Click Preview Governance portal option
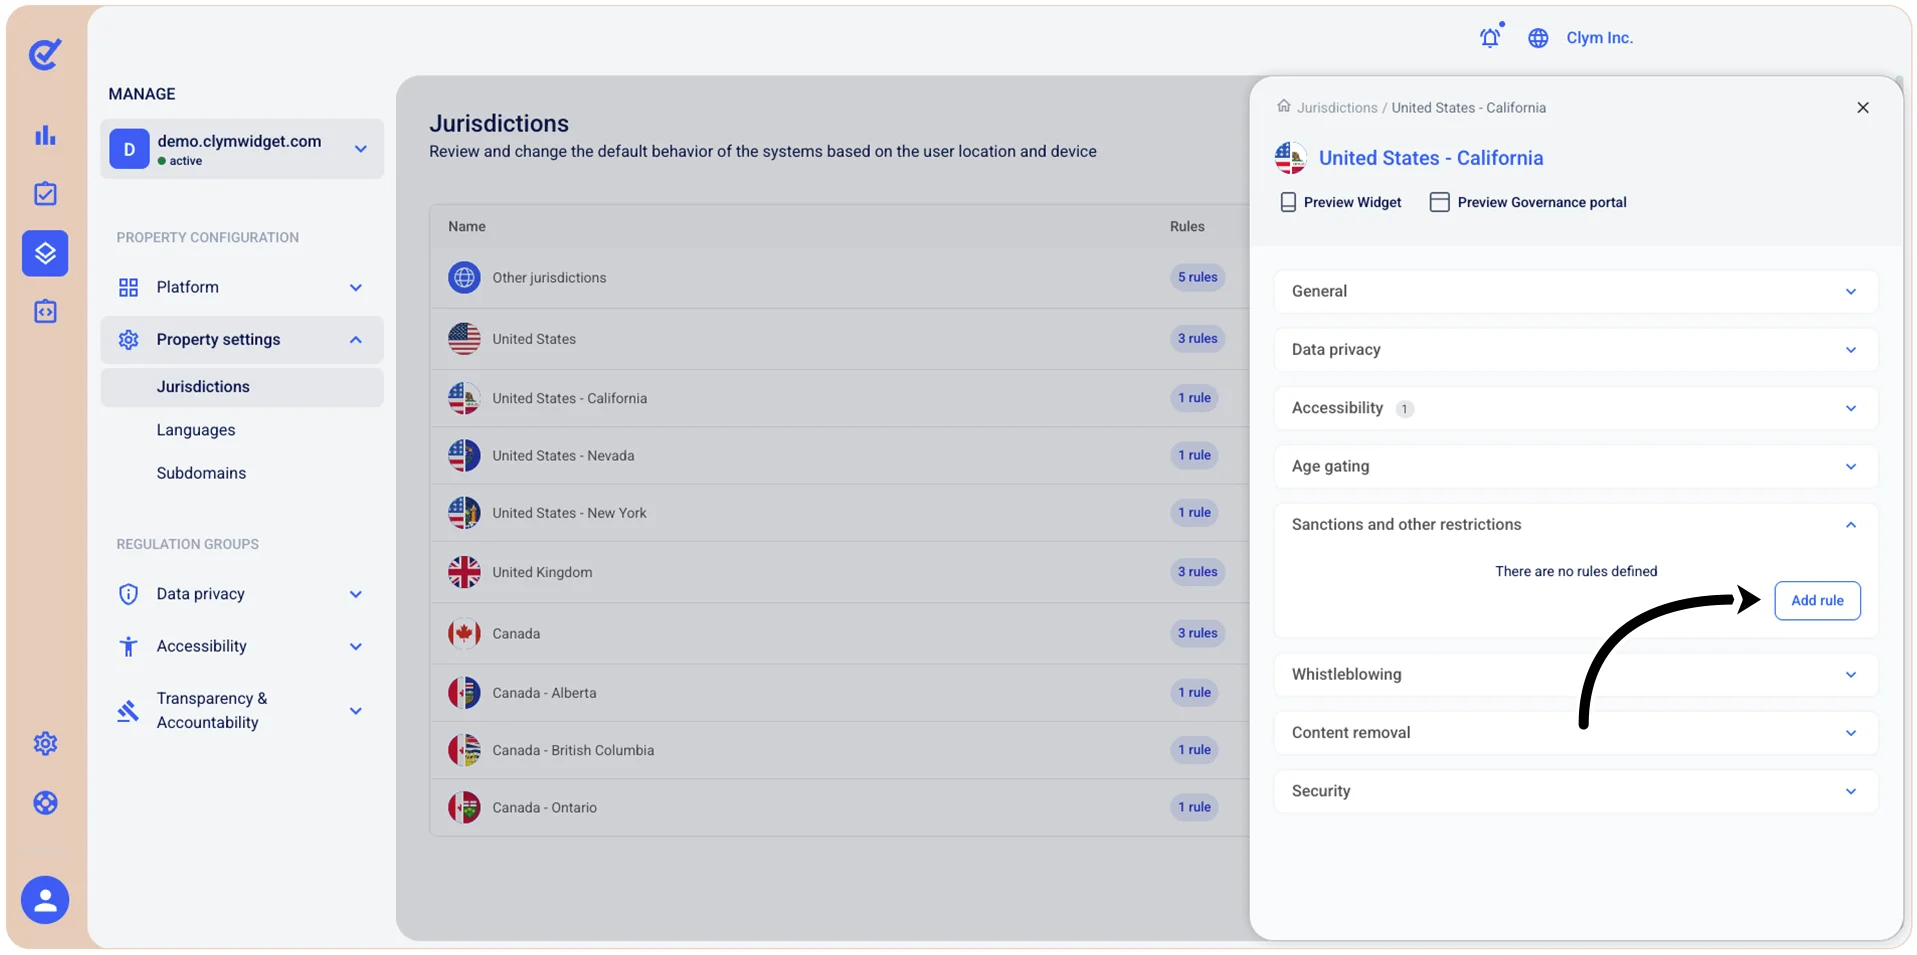The image size is (1917, 955). click(1528, 202)
